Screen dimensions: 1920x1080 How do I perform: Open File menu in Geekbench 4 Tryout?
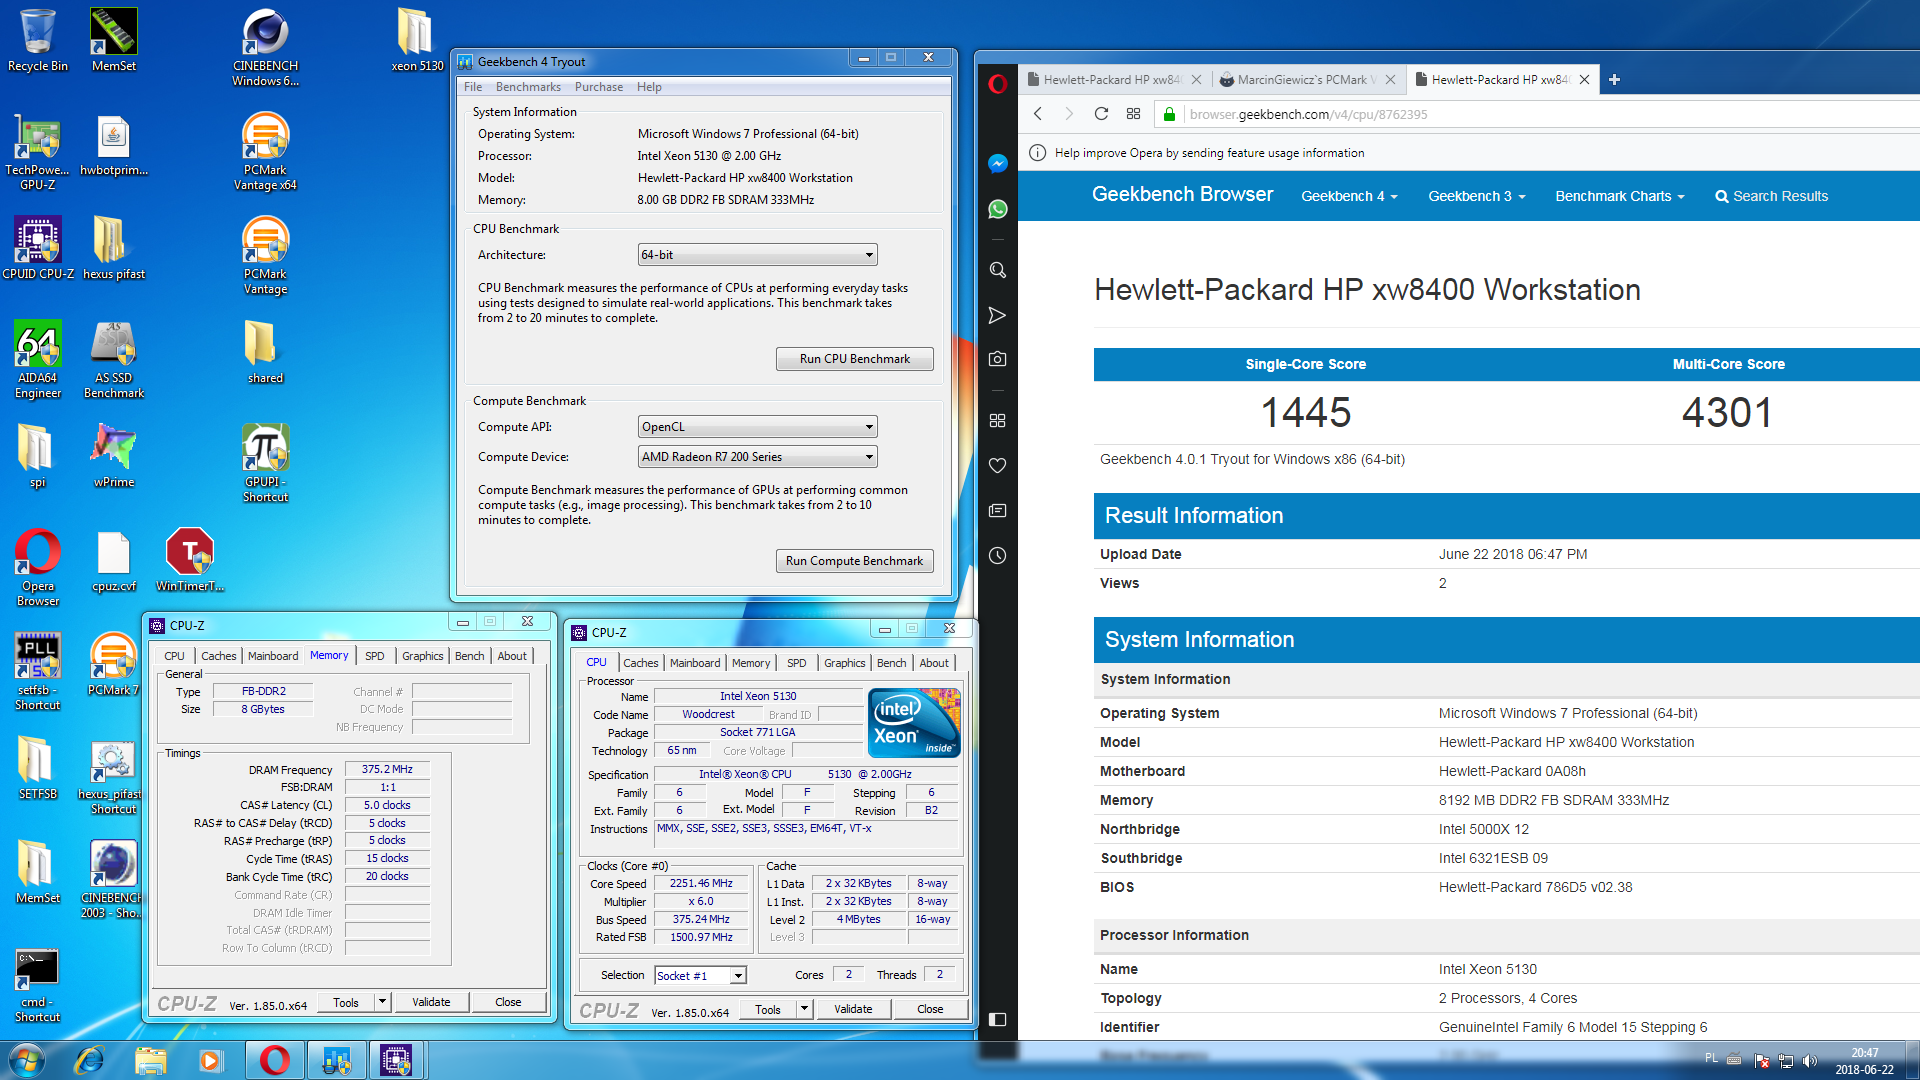tap(473, 87)
